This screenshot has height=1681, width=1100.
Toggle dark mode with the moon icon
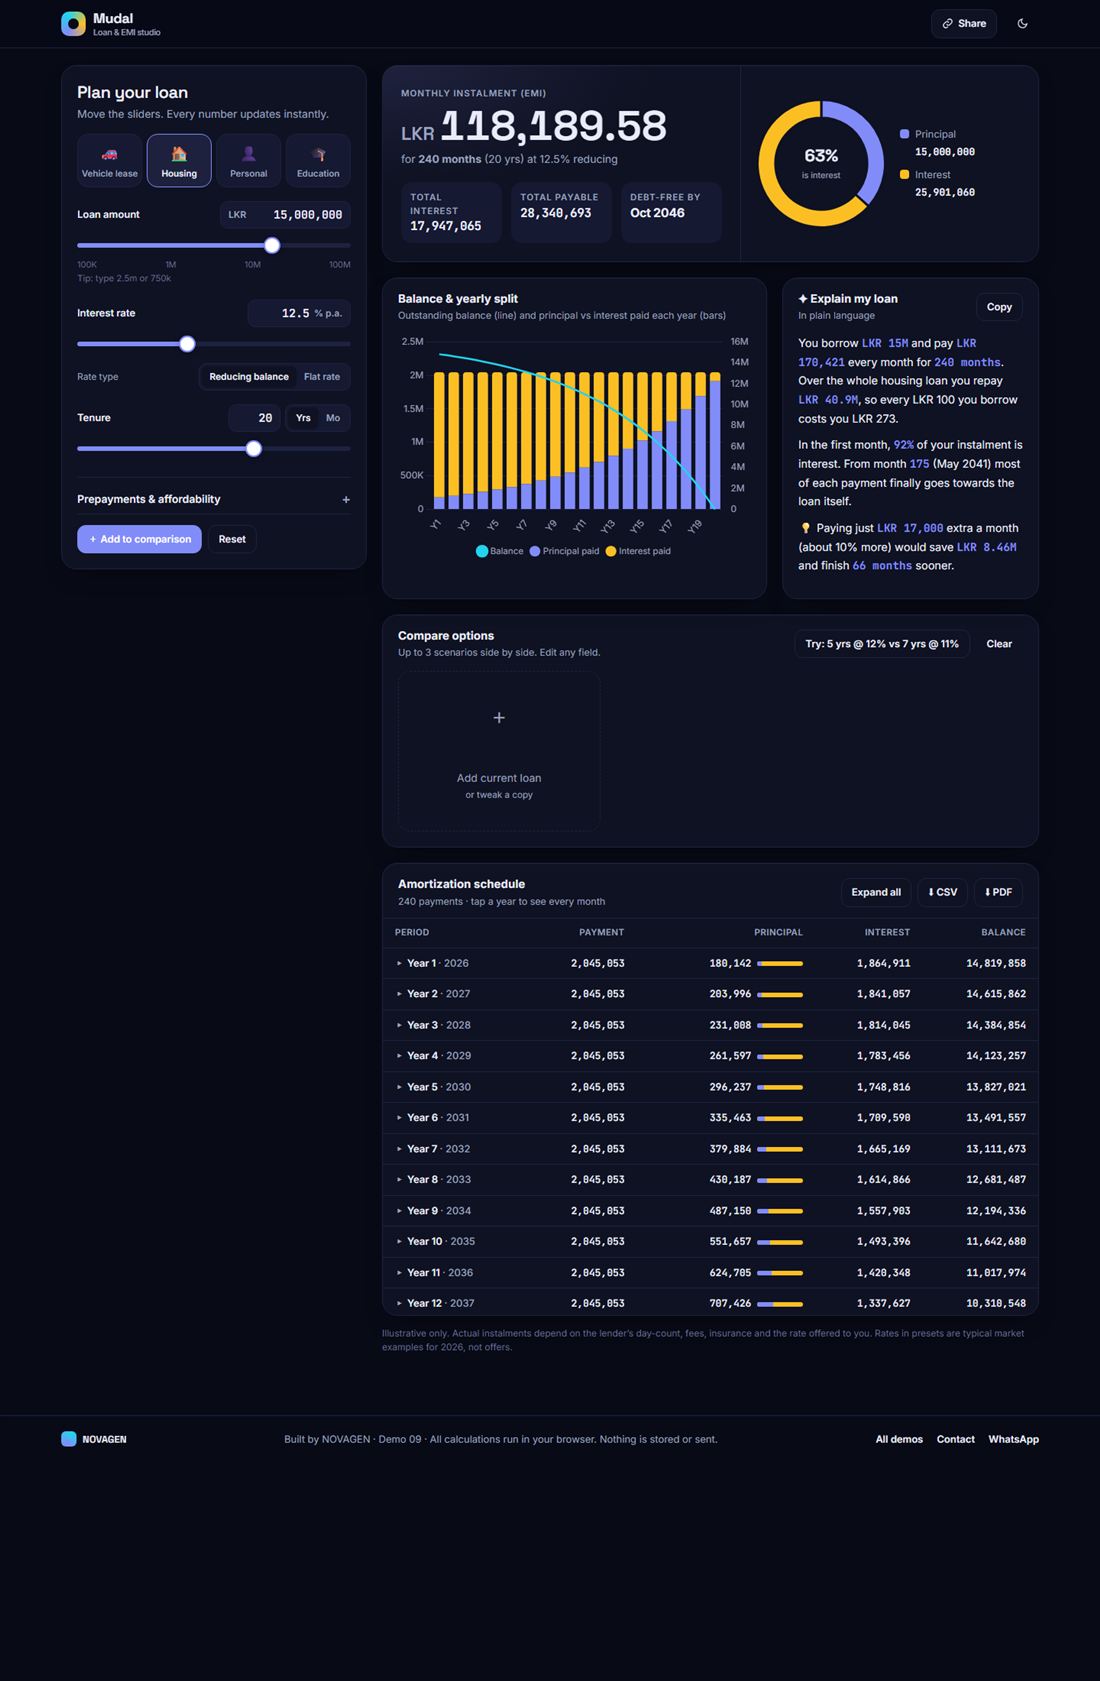(1022, 24)
